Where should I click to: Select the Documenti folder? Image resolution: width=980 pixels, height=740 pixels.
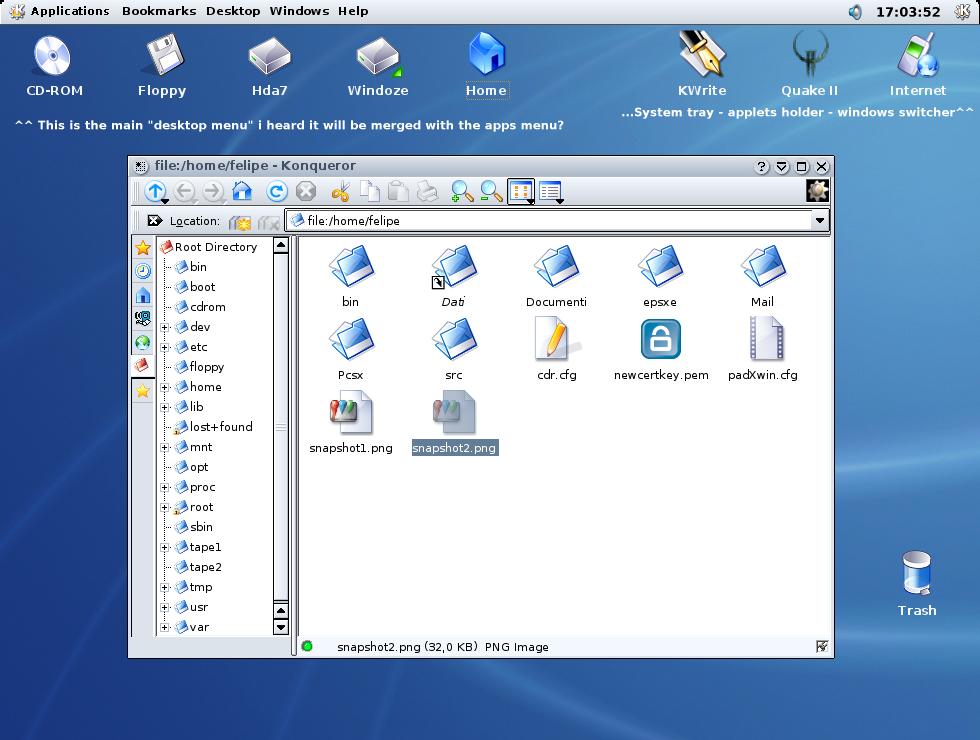click(556, 276)
